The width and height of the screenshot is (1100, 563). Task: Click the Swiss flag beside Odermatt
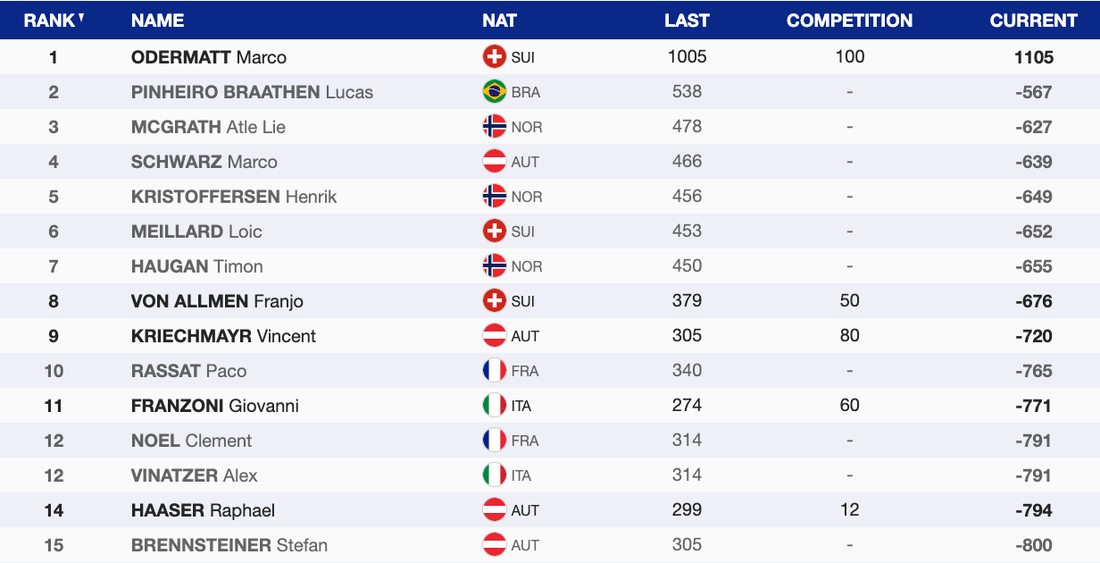click(494, 57)
